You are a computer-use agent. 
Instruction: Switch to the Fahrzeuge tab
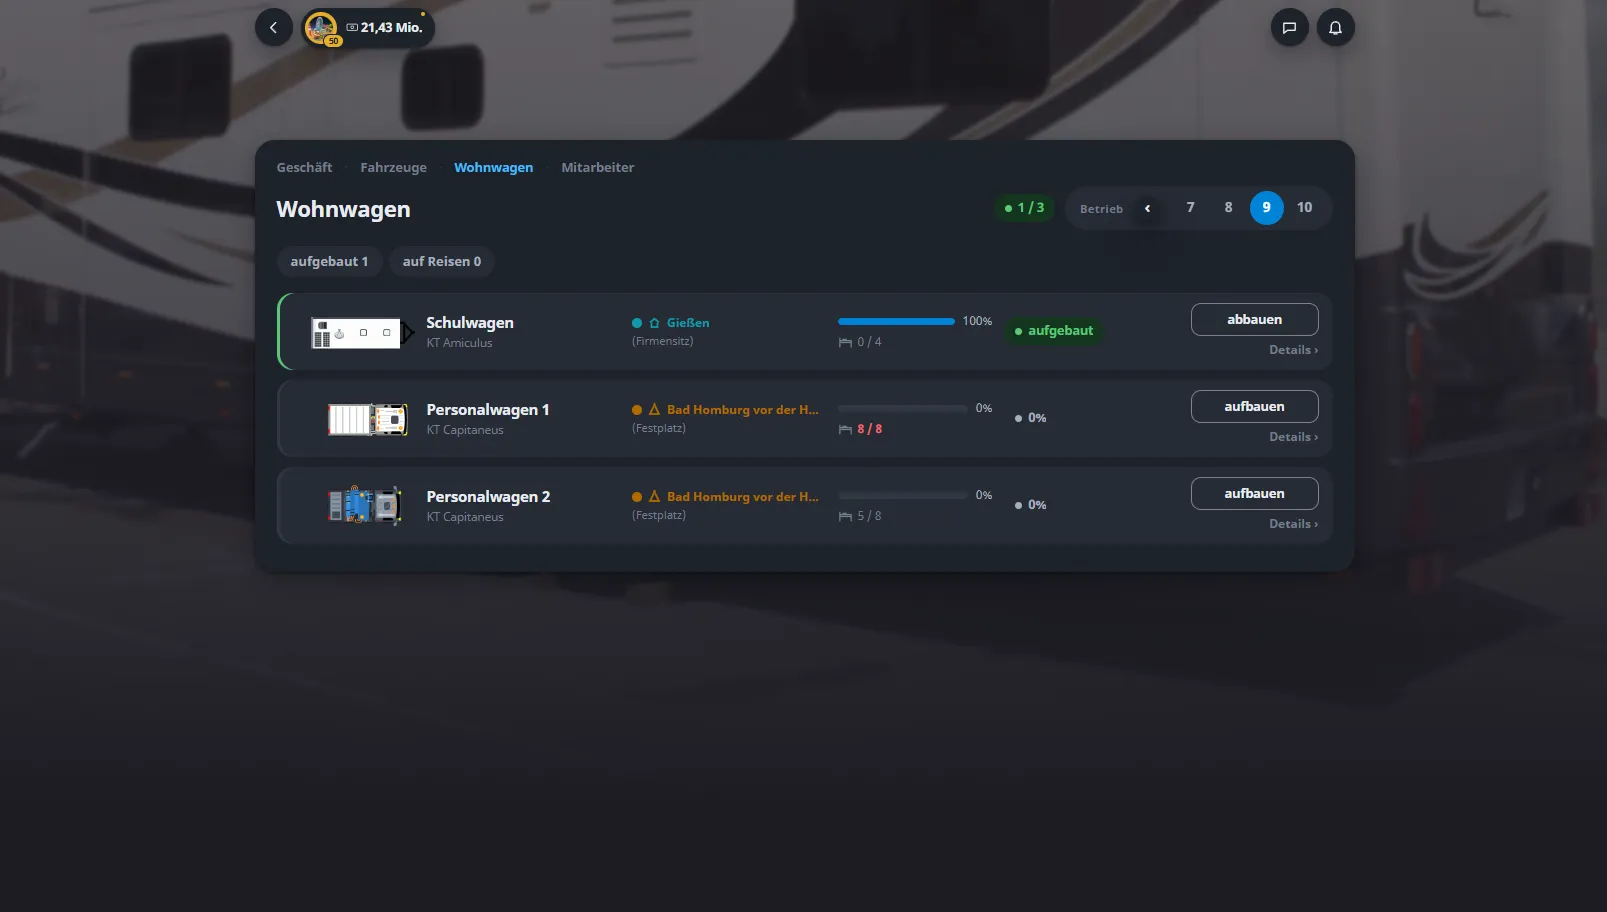(x=393, y=168)
